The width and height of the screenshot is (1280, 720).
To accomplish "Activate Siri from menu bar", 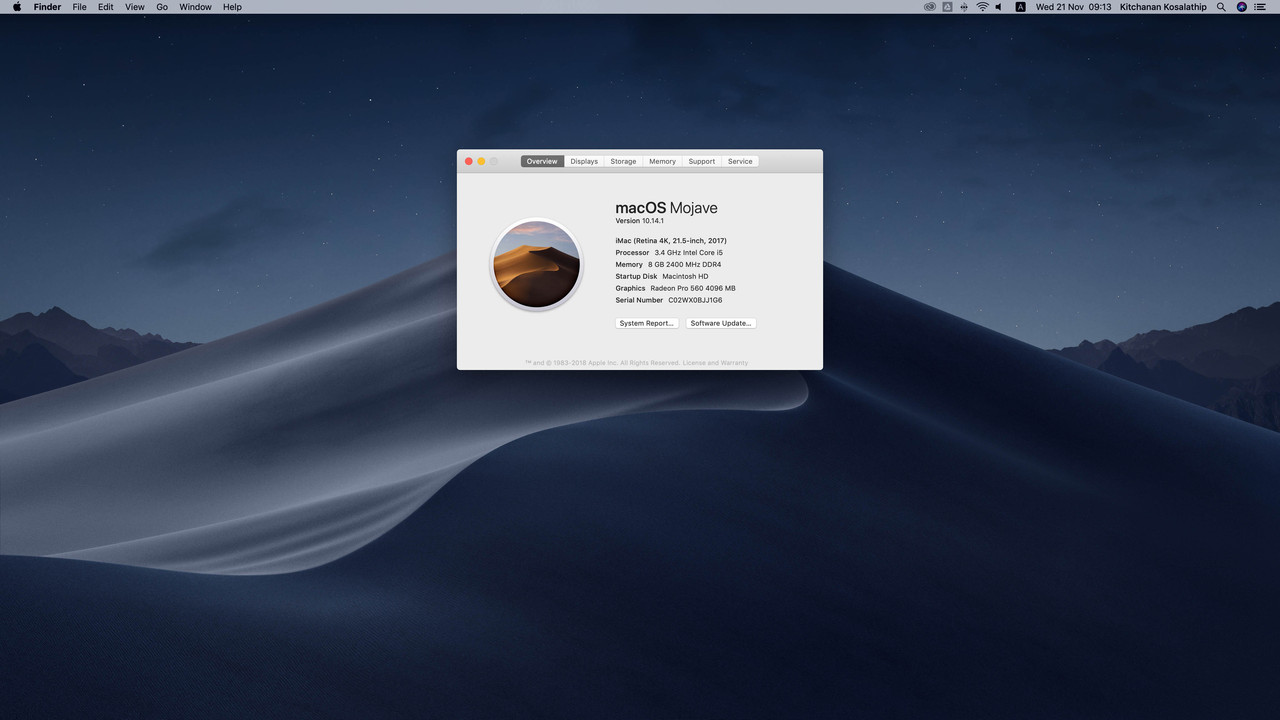I will point(1242,7).
